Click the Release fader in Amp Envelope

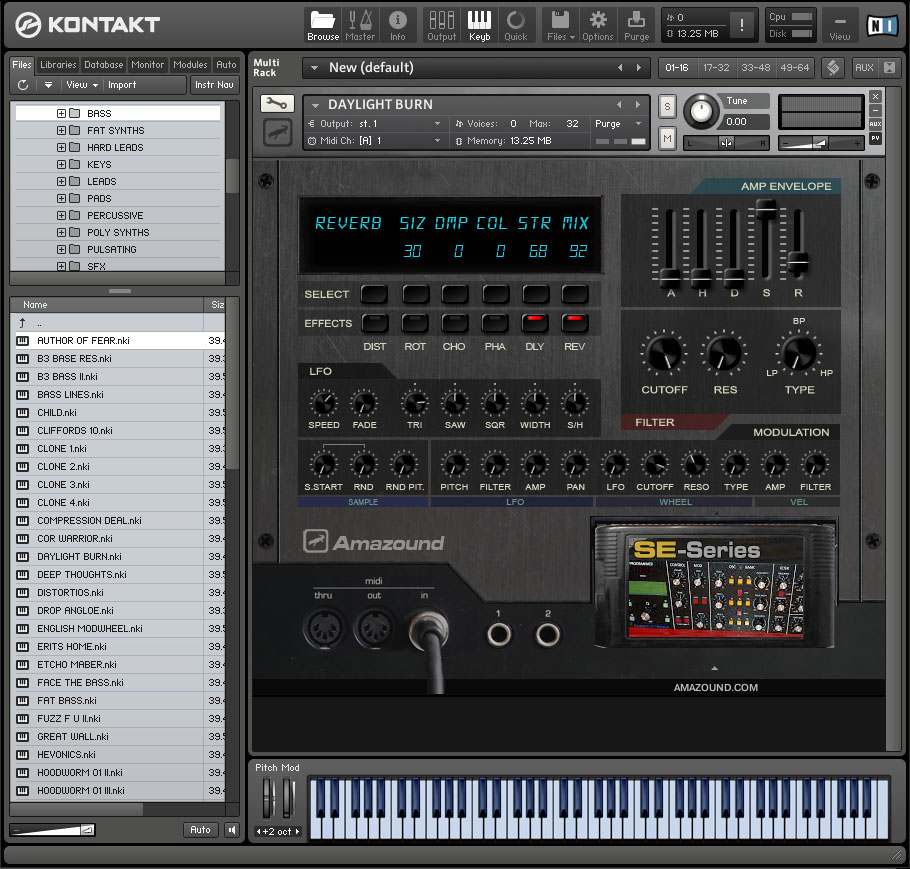pyautogui.click(x=798, y=262)
